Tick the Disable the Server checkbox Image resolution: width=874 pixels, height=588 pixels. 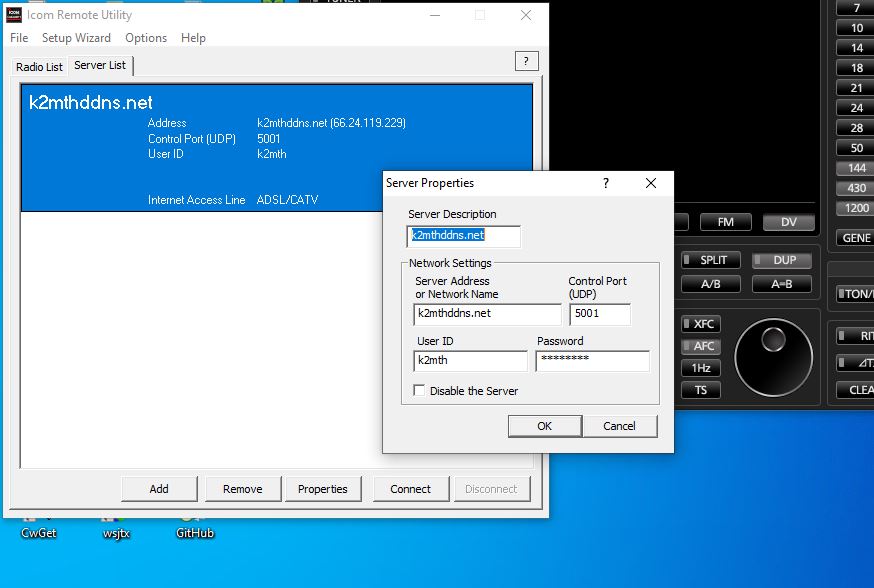[419, 390]
